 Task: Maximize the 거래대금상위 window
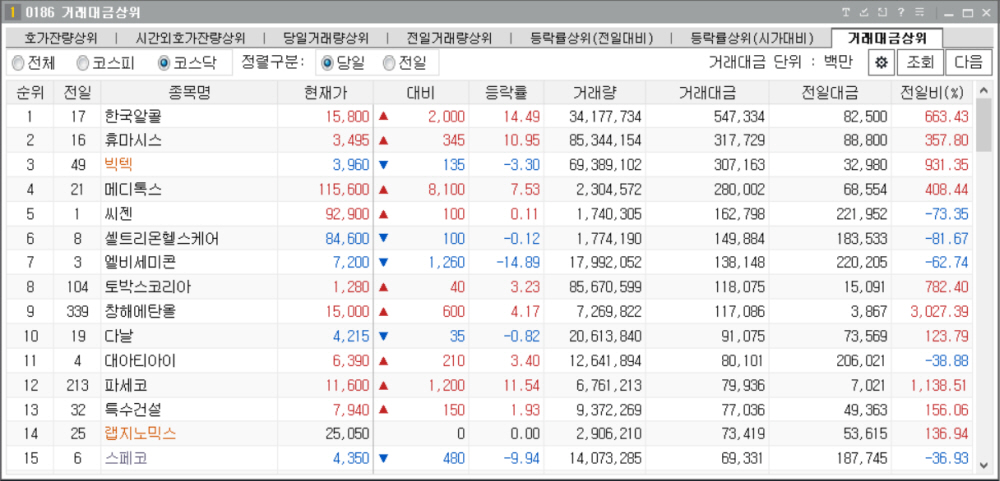(967, 13)
